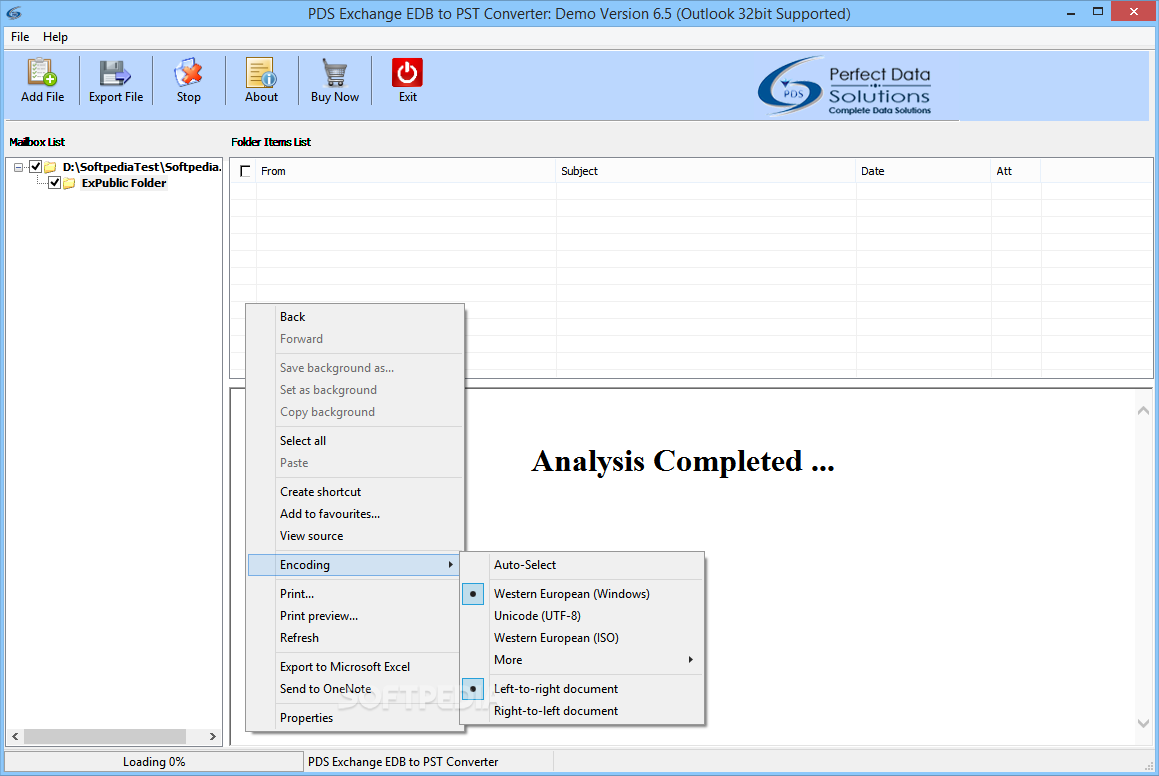The width and height of the screenshot is (1159, 776).
Task: Click the preview pane scroll up arrow
Action: point(1143,410)
